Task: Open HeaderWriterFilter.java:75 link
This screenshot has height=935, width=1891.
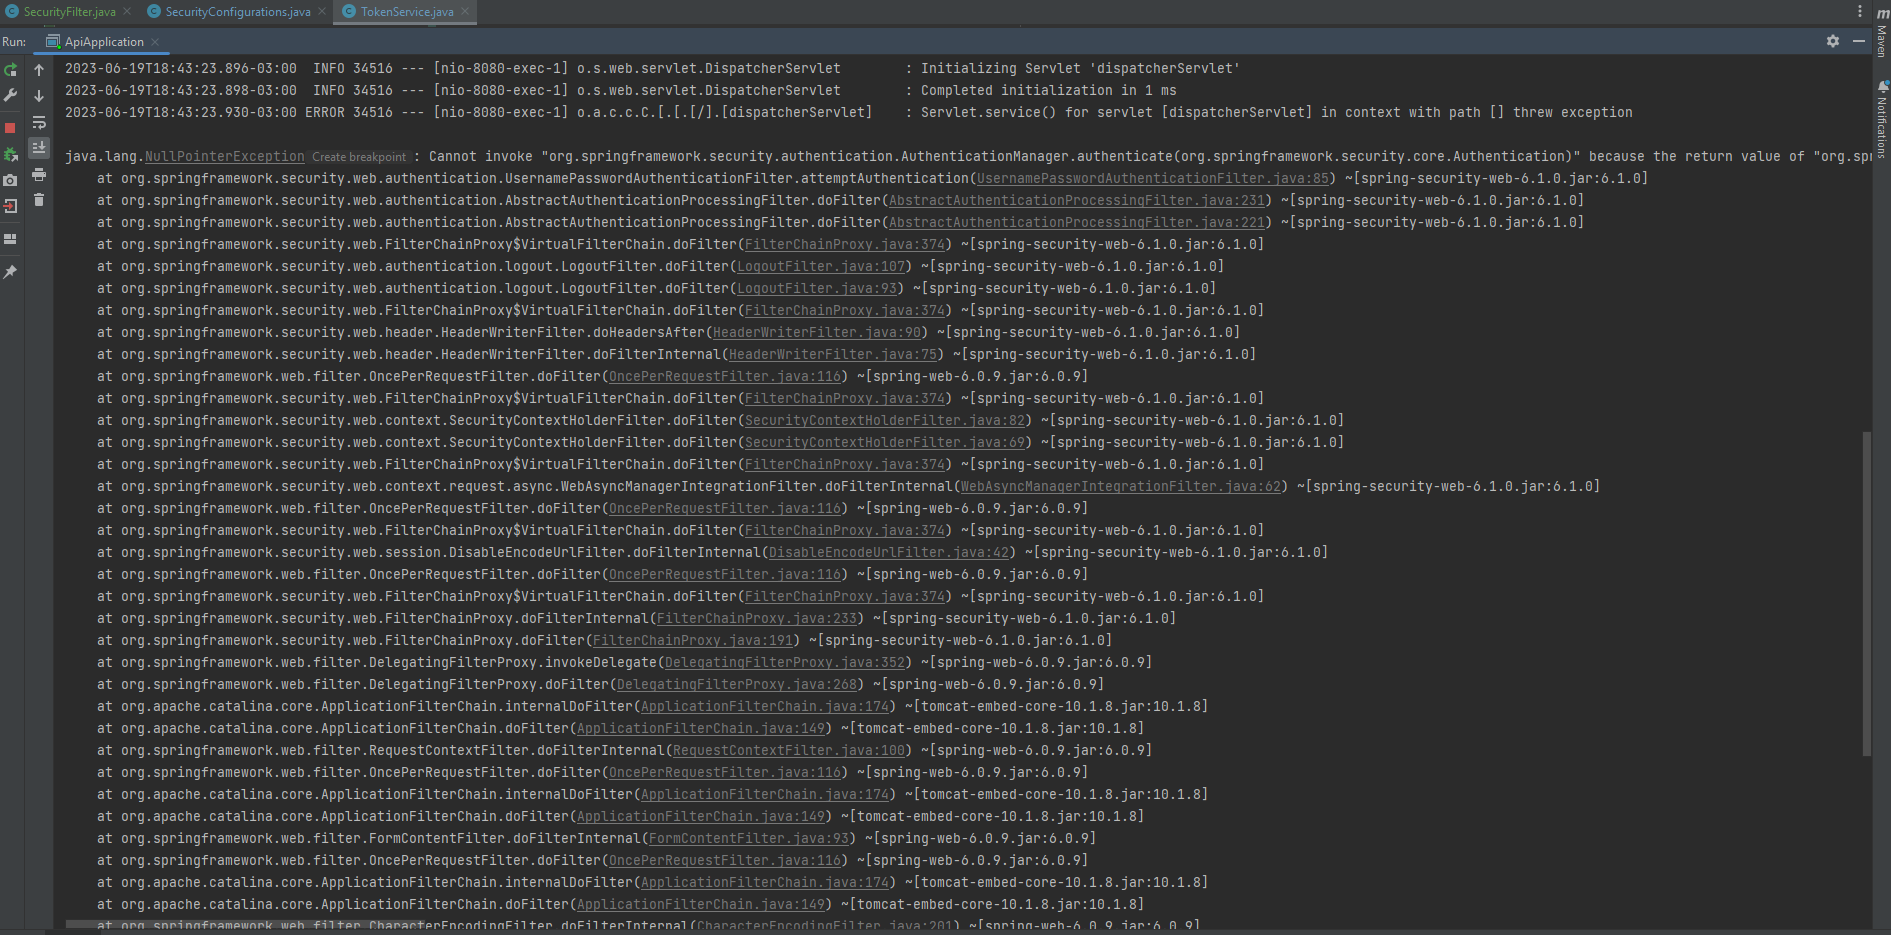Action: click(833, 355)
